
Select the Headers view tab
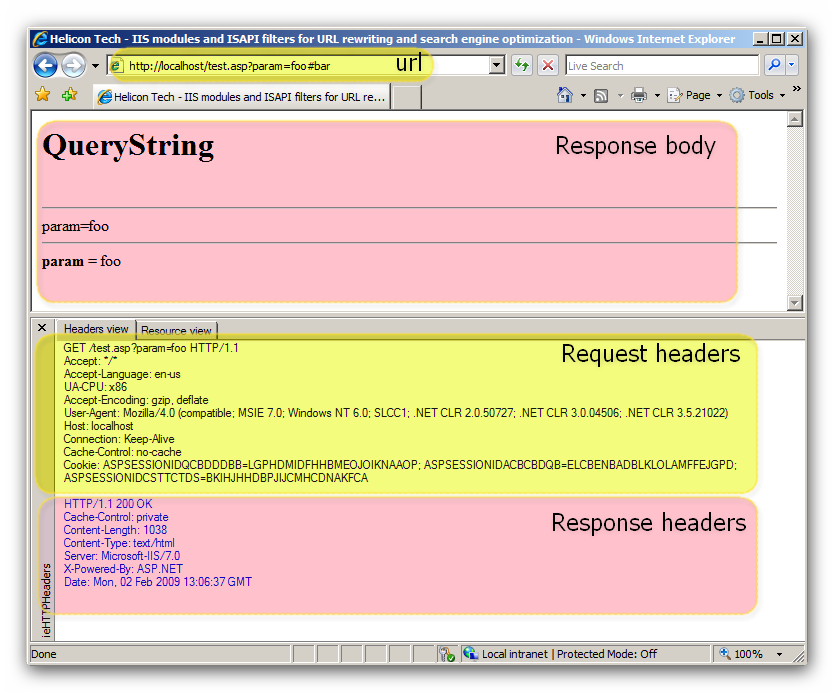click(96, 329)
